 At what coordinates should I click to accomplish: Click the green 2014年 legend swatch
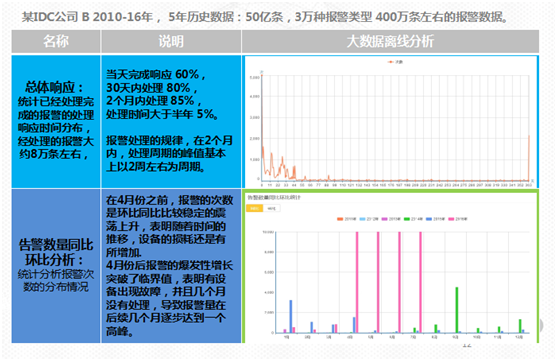click(407, 219)
